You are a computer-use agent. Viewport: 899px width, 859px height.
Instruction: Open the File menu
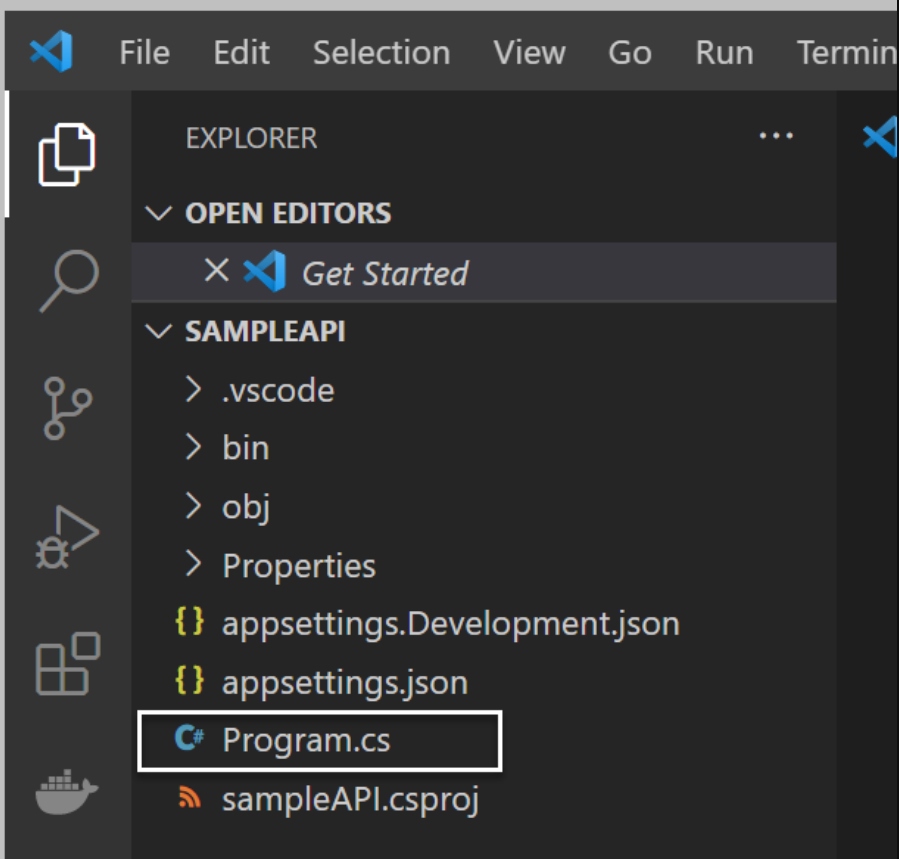144,52
